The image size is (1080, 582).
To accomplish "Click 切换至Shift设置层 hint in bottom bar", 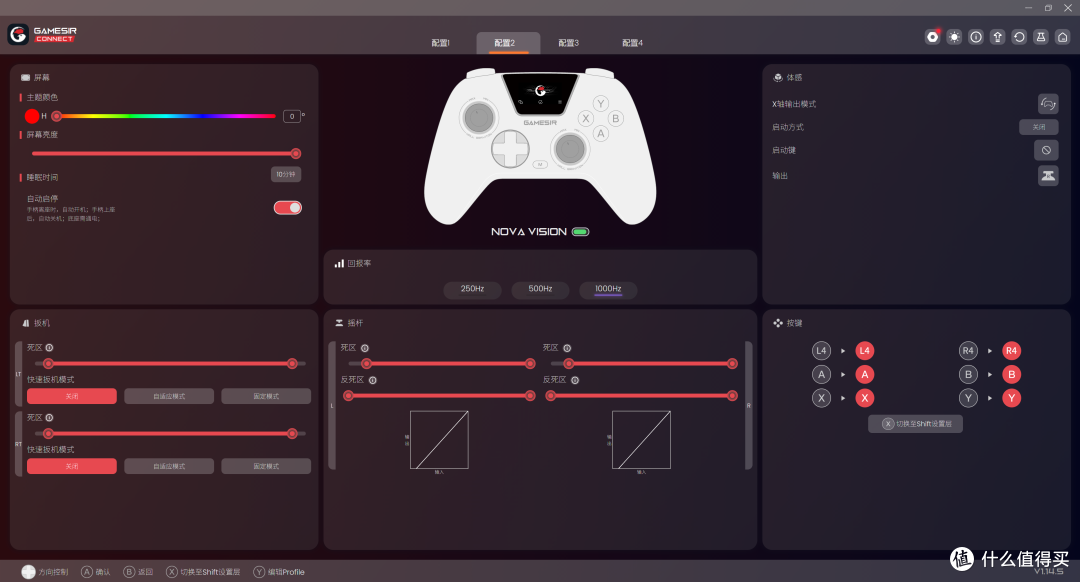I will (203, 572).
